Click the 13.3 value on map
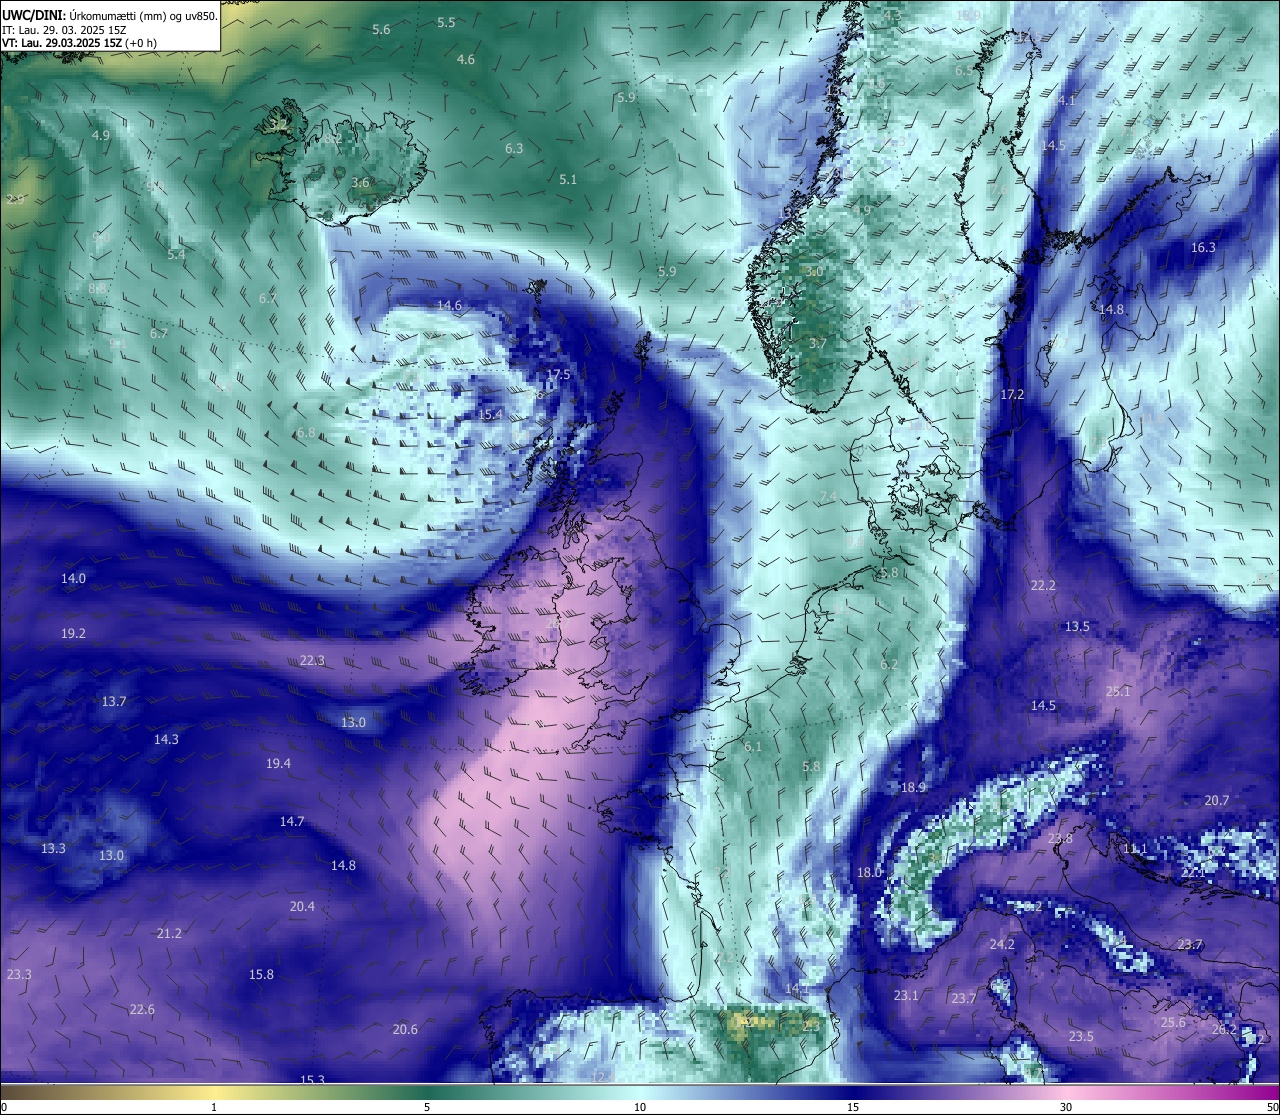Viewport: 1280px width, 1115px height. coord(53,849)
